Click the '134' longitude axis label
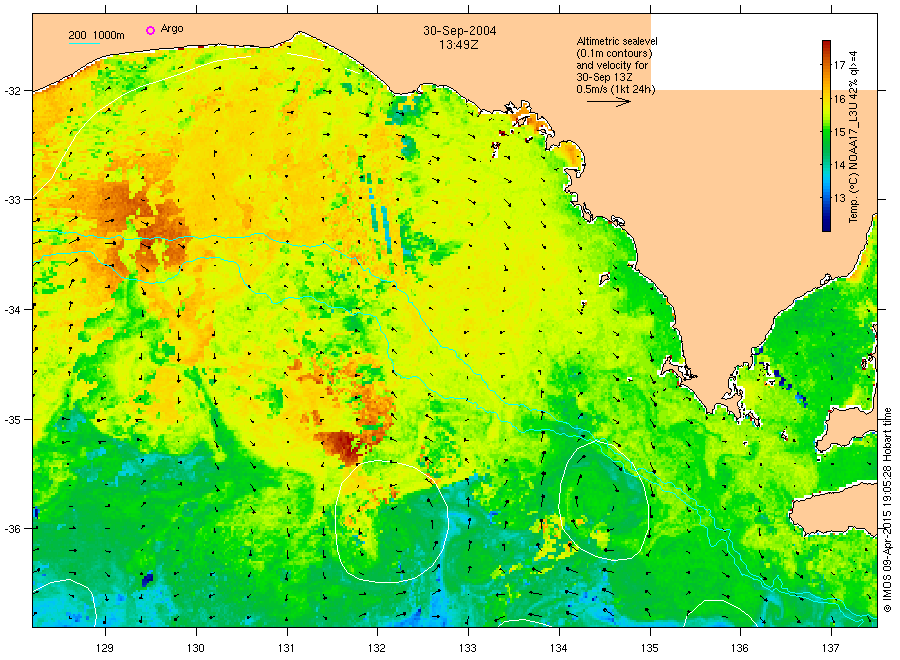 [558, 648]
